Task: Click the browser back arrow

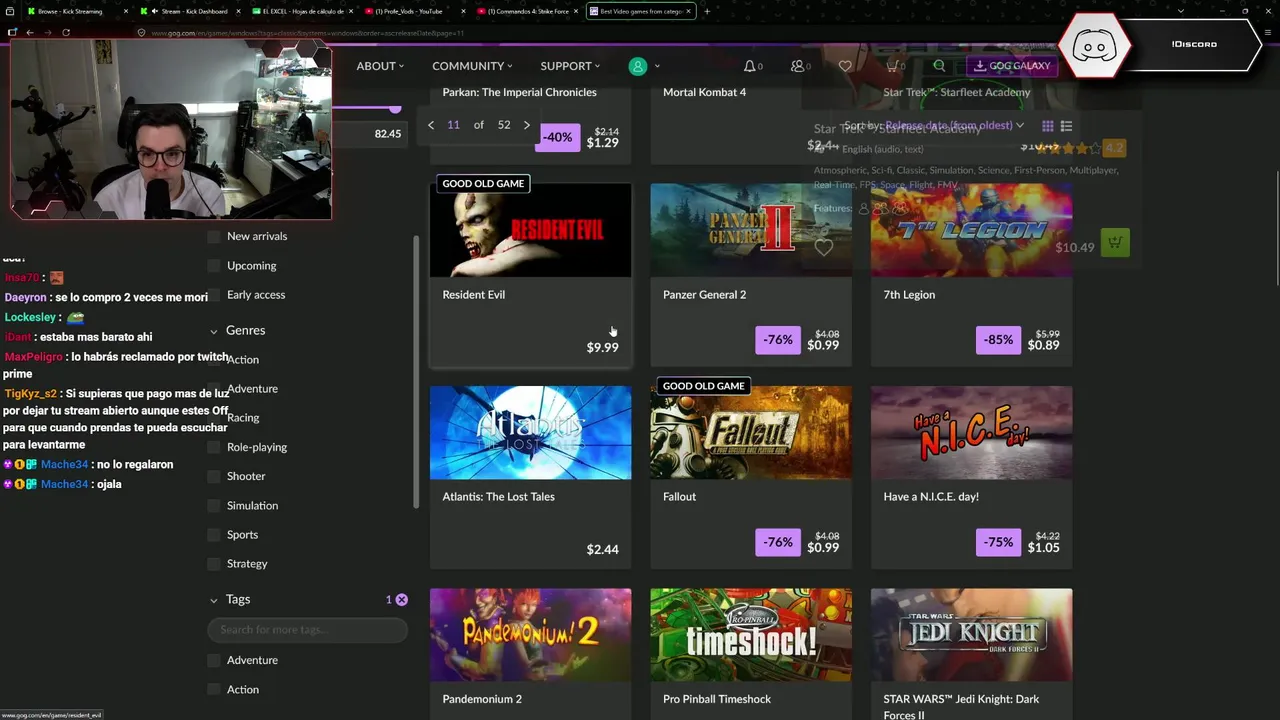Action: pos(30,32)
